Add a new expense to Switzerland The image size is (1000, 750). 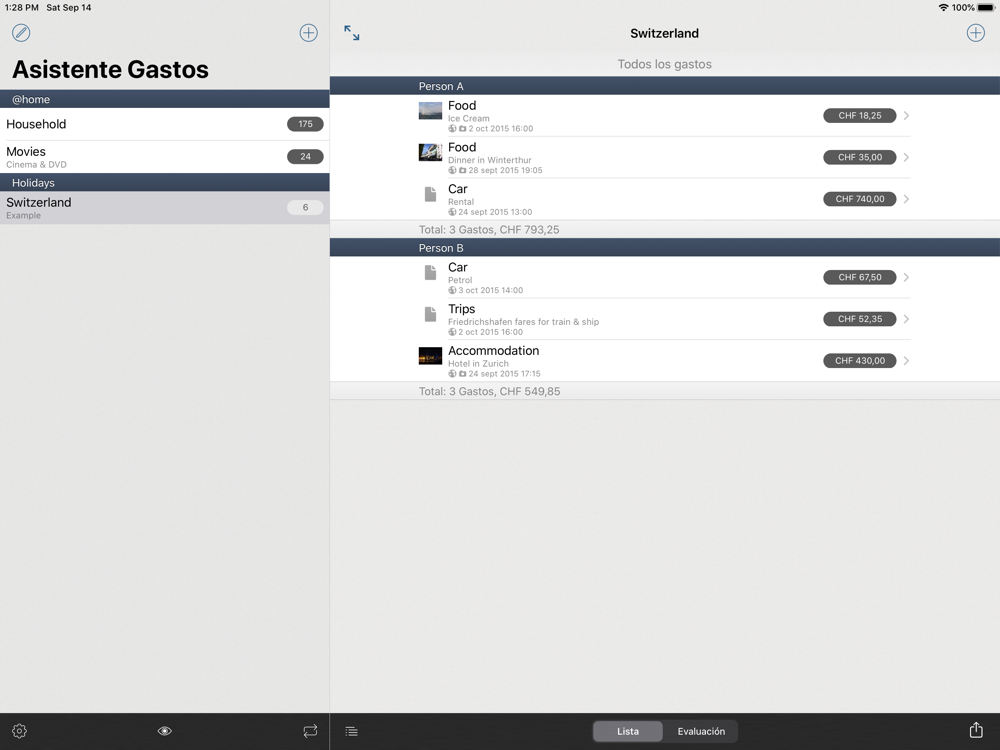click(x=975, y=33)
